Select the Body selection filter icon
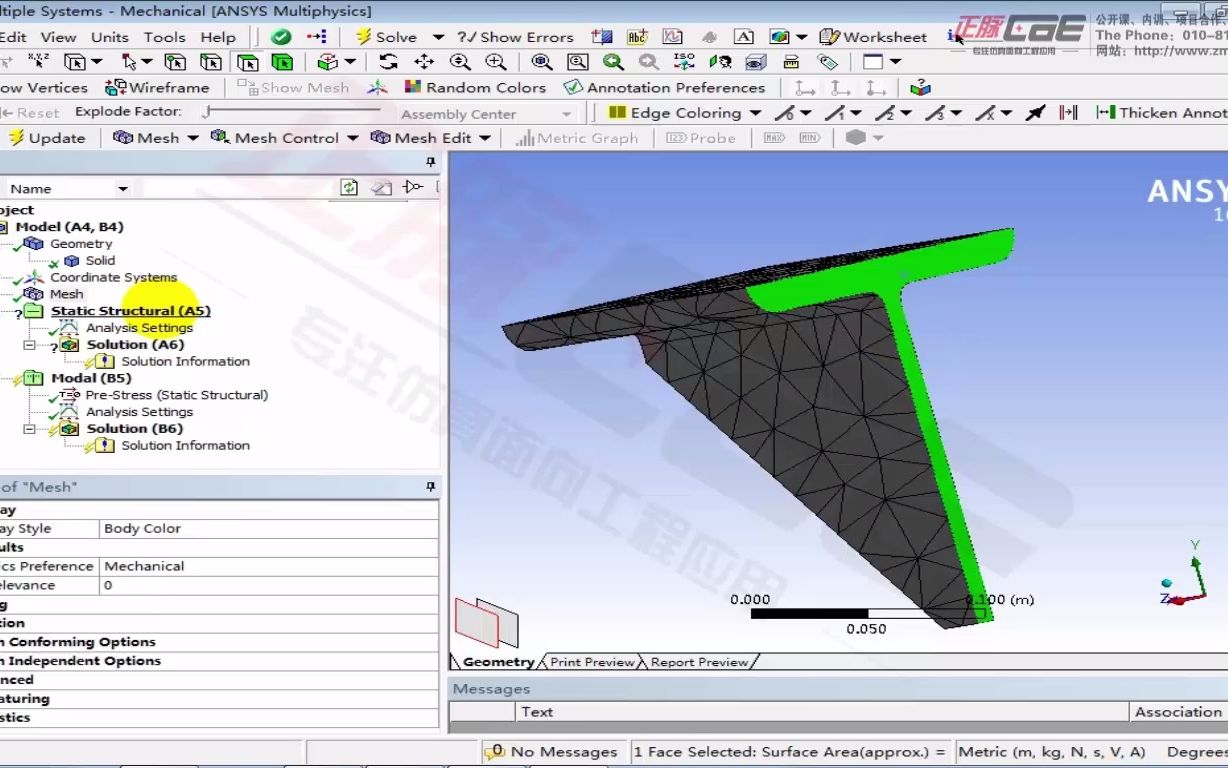 [x=282, y=62]
